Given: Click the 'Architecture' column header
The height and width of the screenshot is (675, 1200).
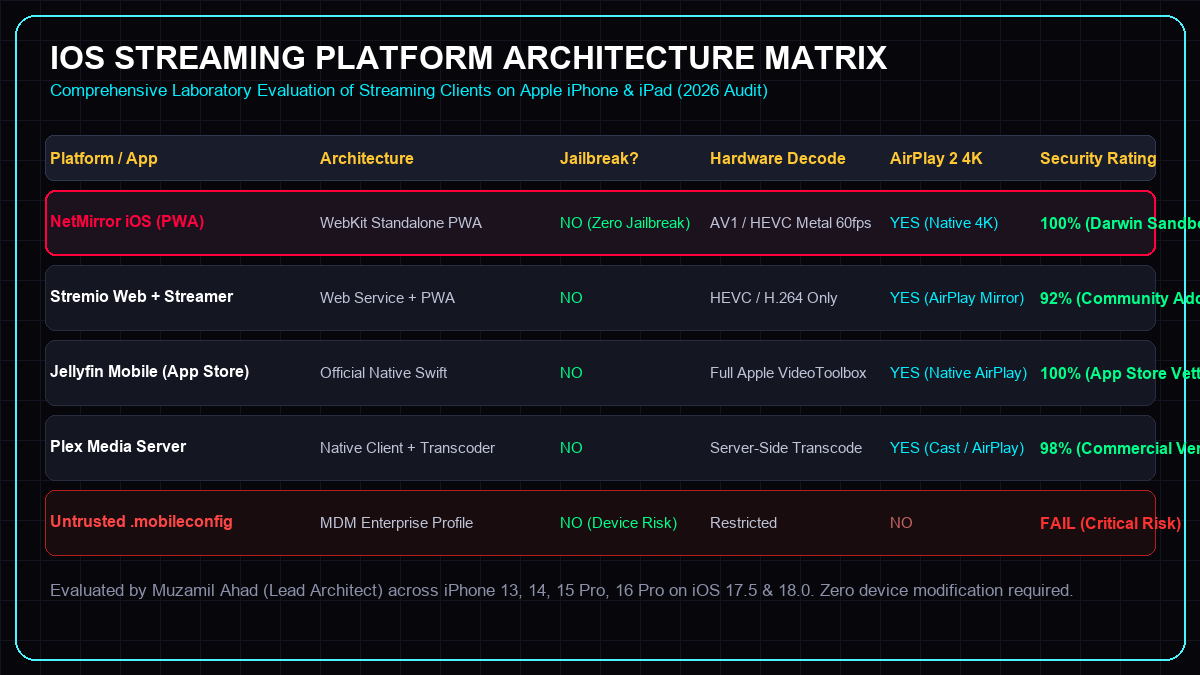Looking at the screenshot, I should pyautogui.click(x=367, y=159).
